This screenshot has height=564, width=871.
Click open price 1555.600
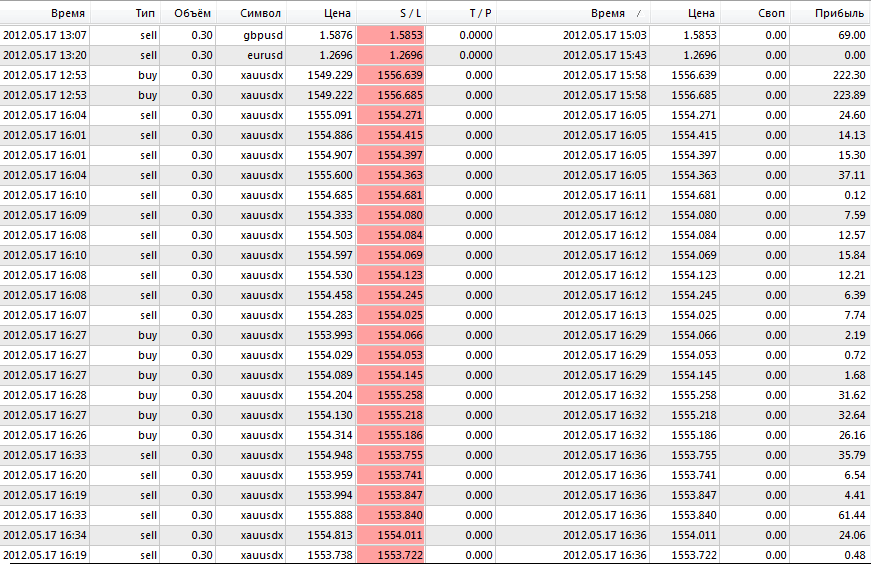330,176
